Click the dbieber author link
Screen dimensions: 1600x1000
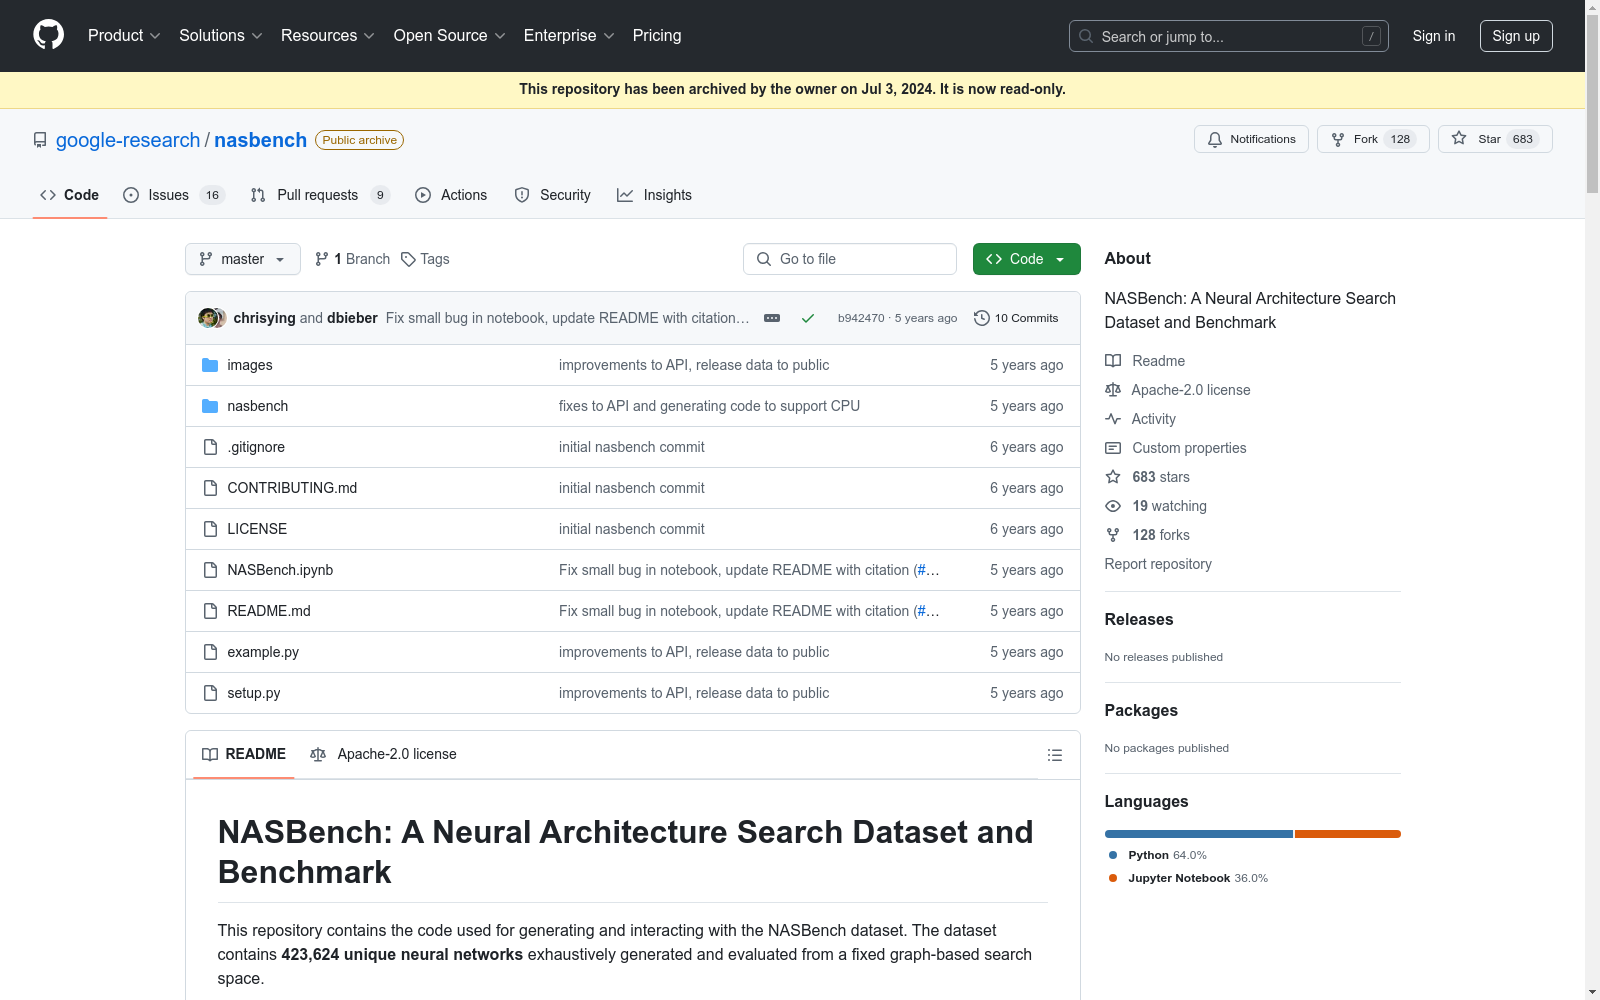tap(352, 318)
